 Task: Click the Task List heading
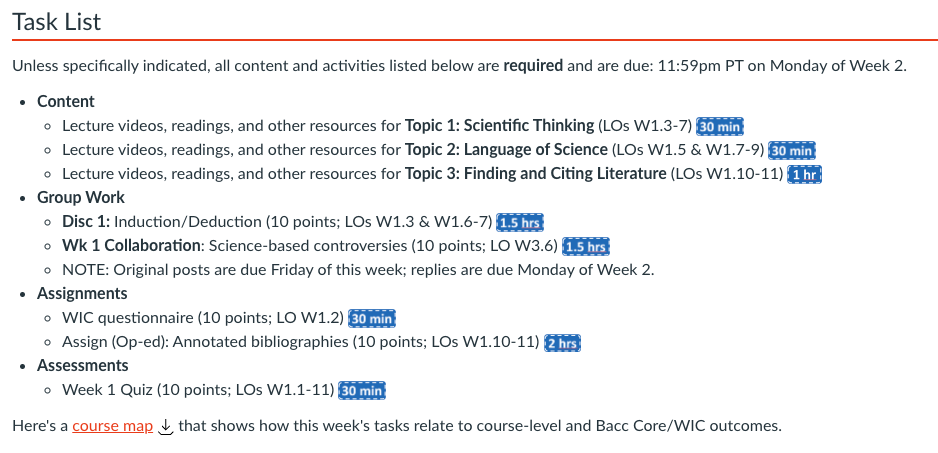pos(57,22)
